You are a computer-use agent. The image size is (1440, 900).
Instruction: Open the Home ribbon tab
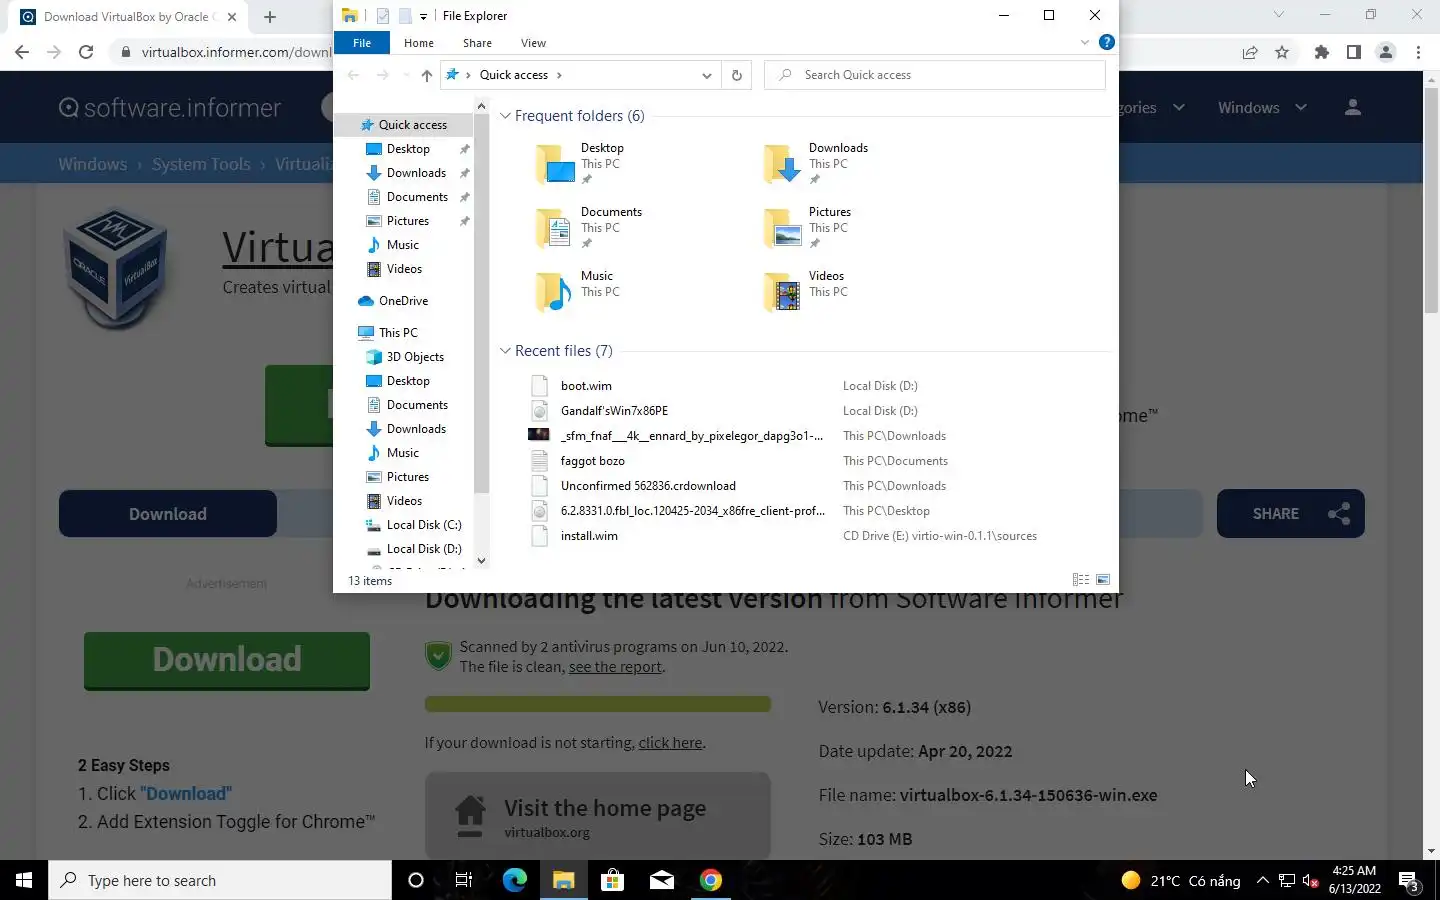419,43
